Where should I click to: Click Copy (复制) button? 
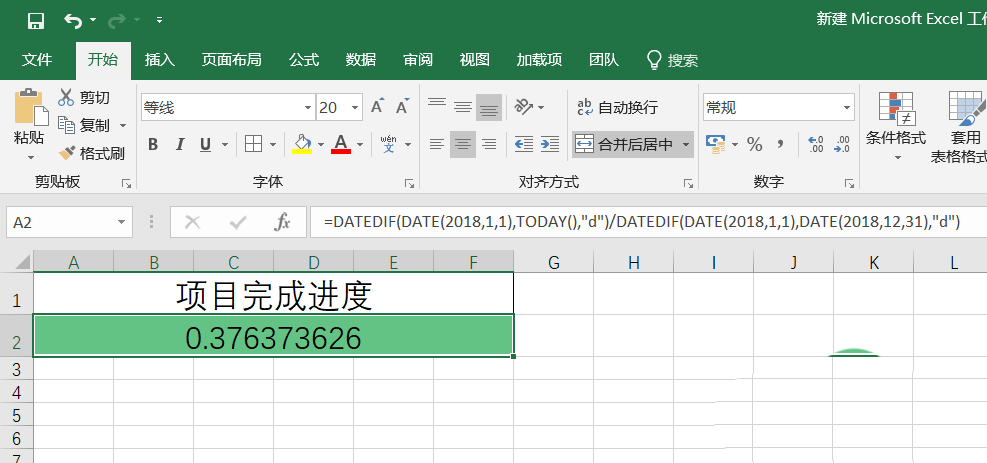pyautogui.click(x=84, y=125)
